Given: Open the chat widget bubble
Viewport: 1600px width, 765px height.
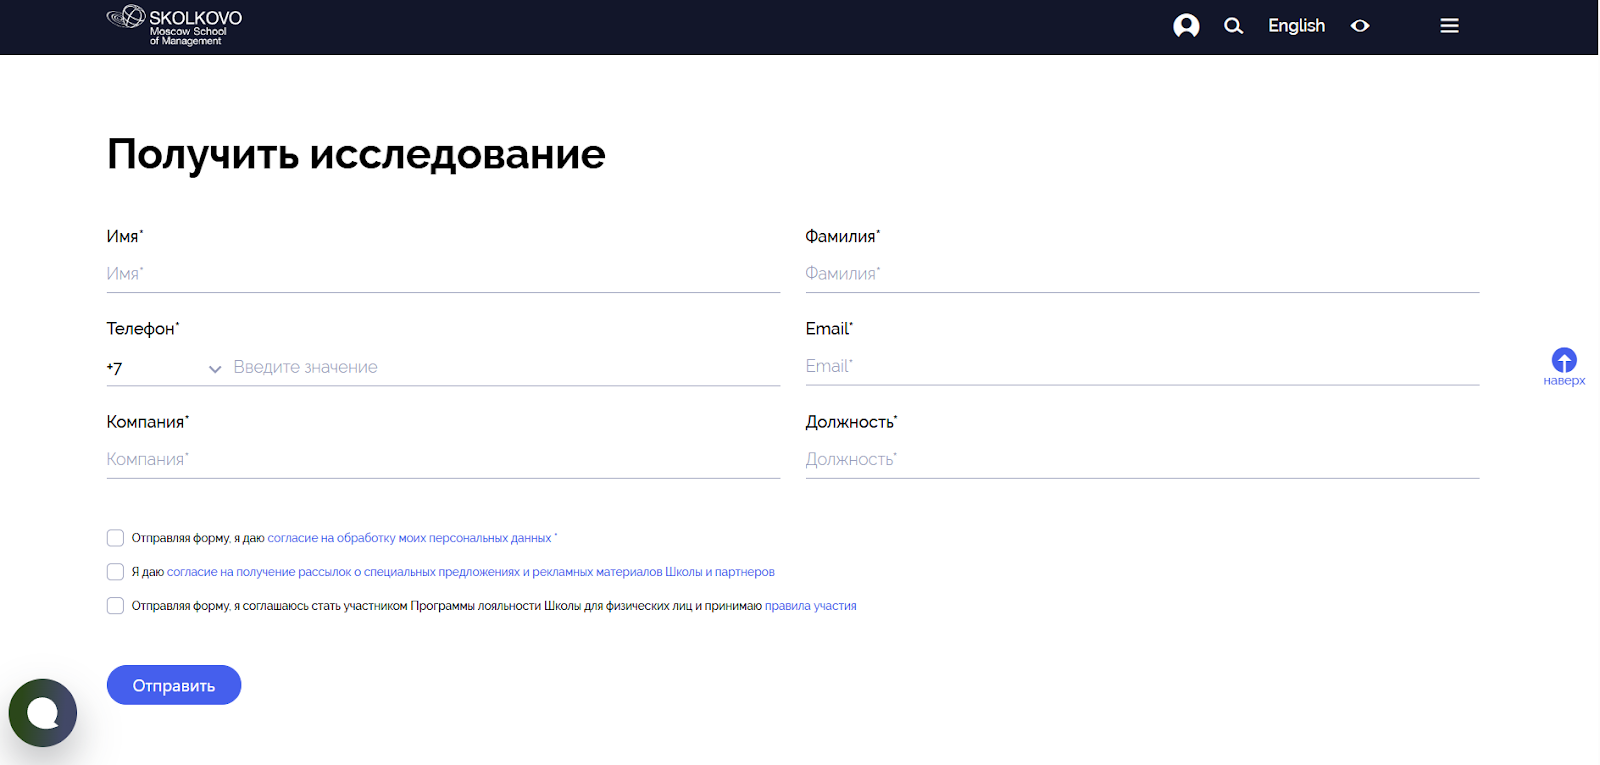Looking at the screenshot, I should click(43, 713).
